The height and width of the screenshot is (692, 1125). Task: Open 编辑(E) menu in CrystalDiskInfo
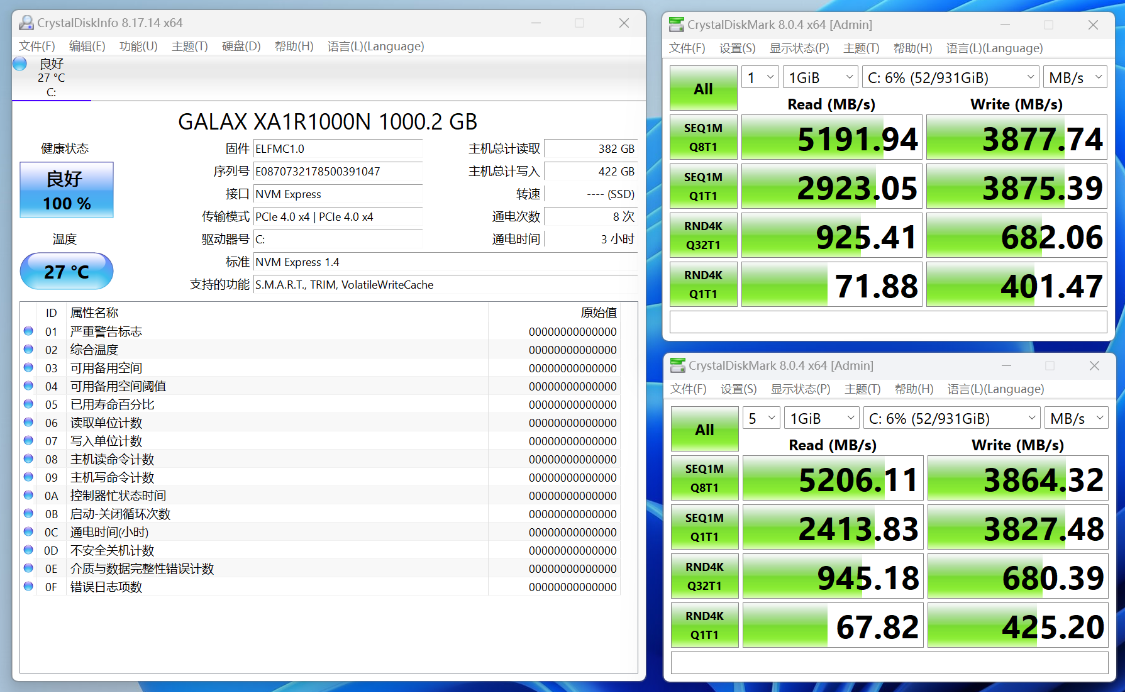87,46
